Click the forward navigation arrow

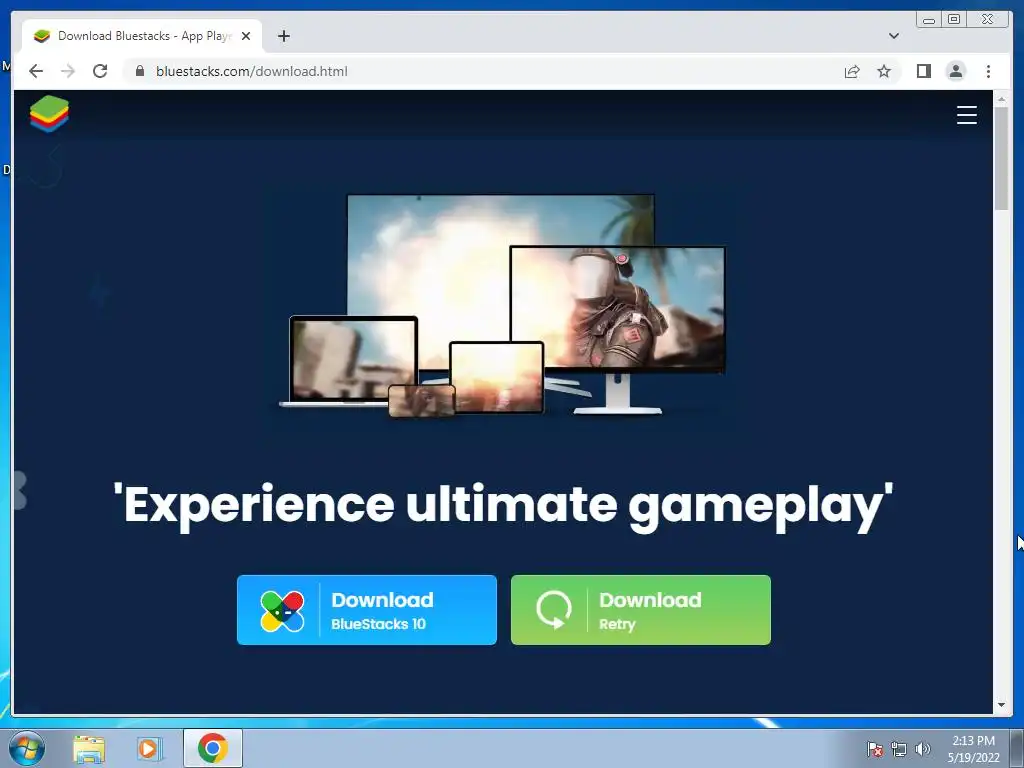(x=68, y=71)
